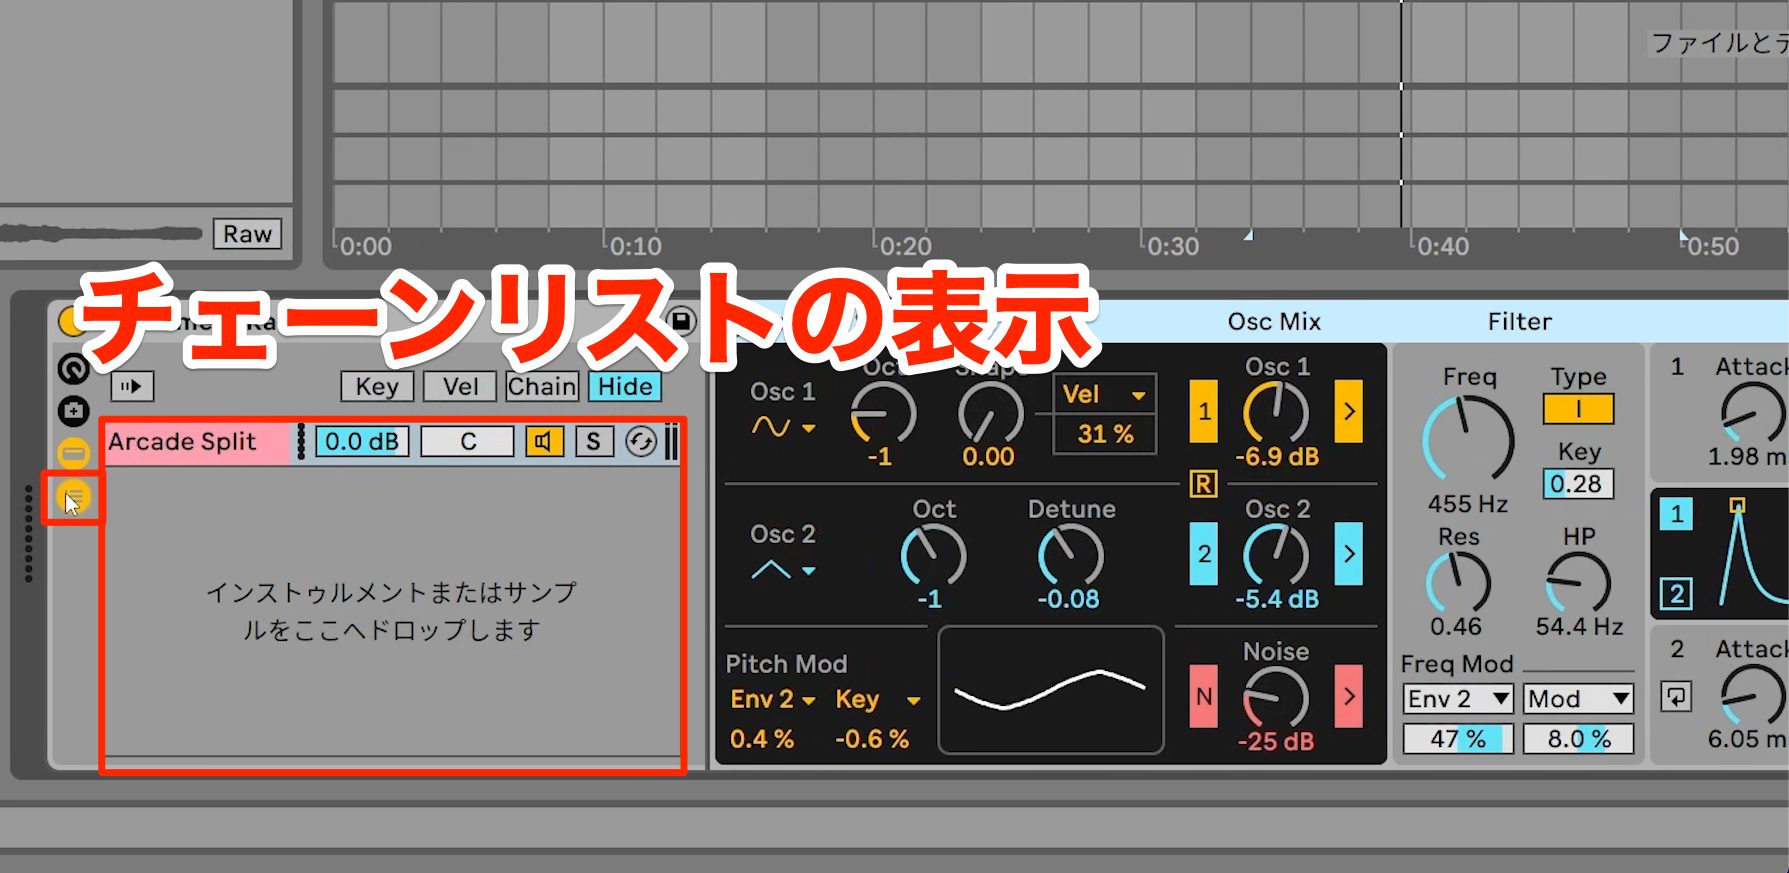Click the Hide zone editor button

[x=625, y=387]
